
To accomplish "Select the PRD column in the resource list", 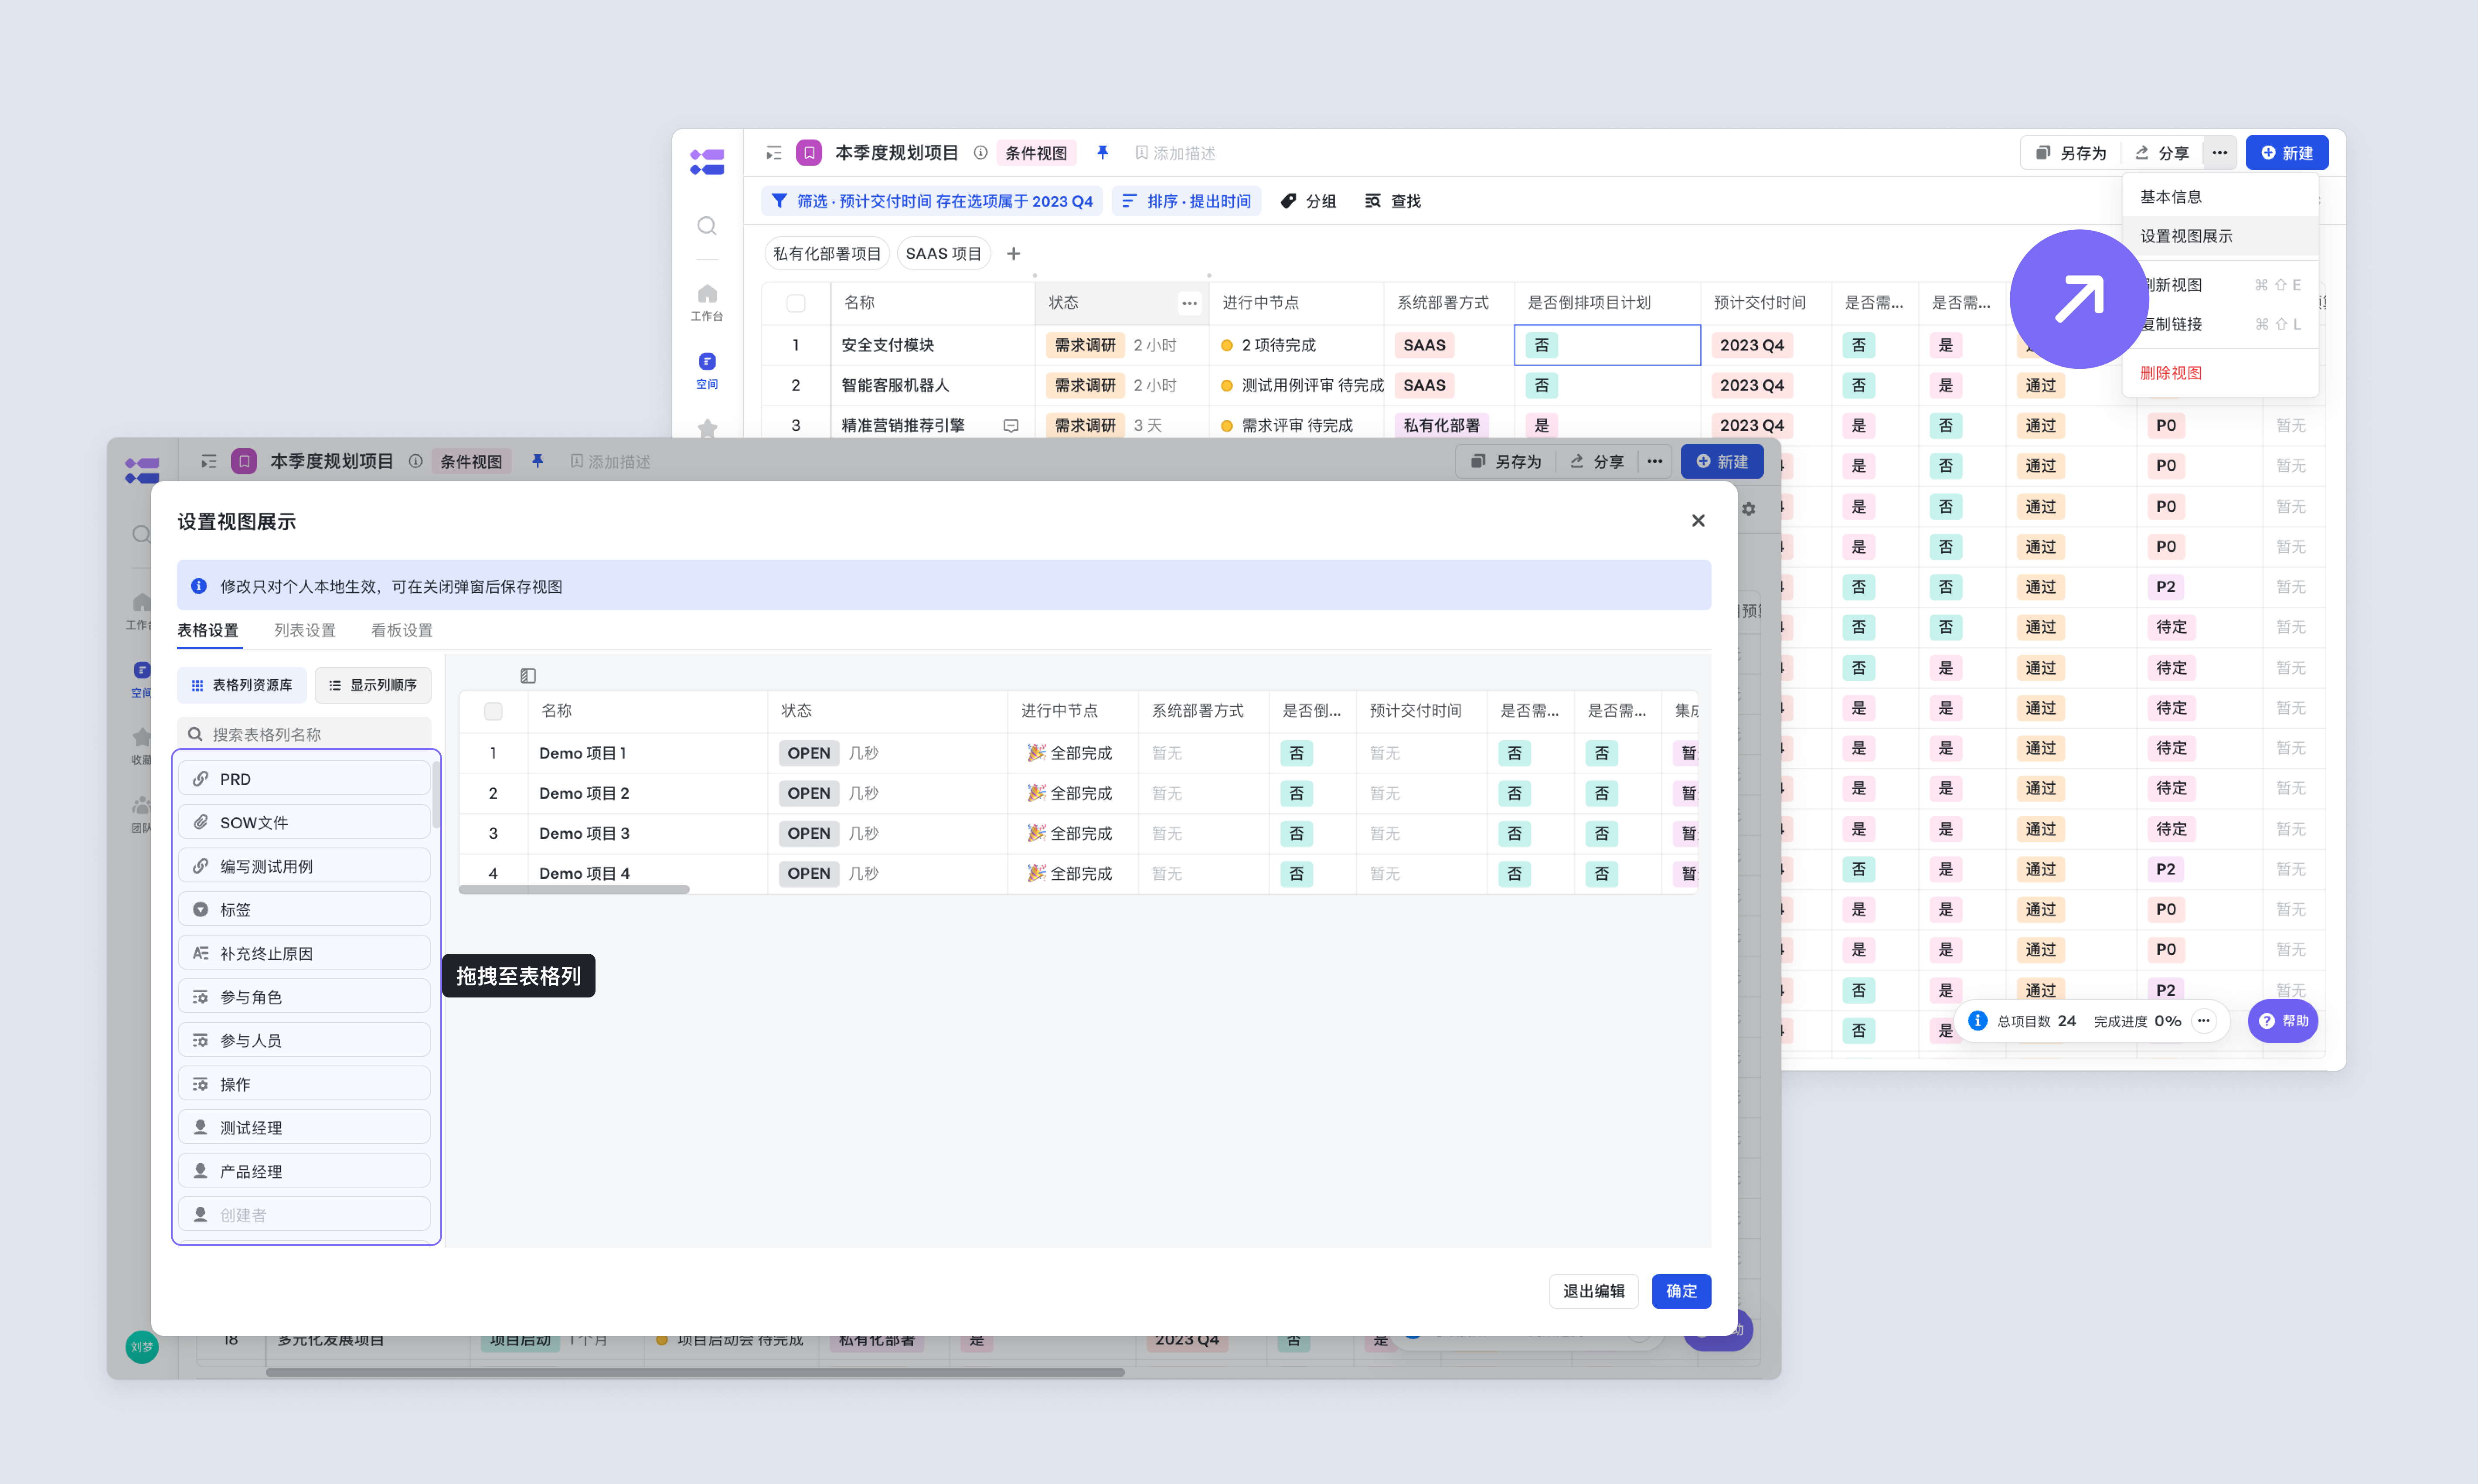I will [304, 779].
